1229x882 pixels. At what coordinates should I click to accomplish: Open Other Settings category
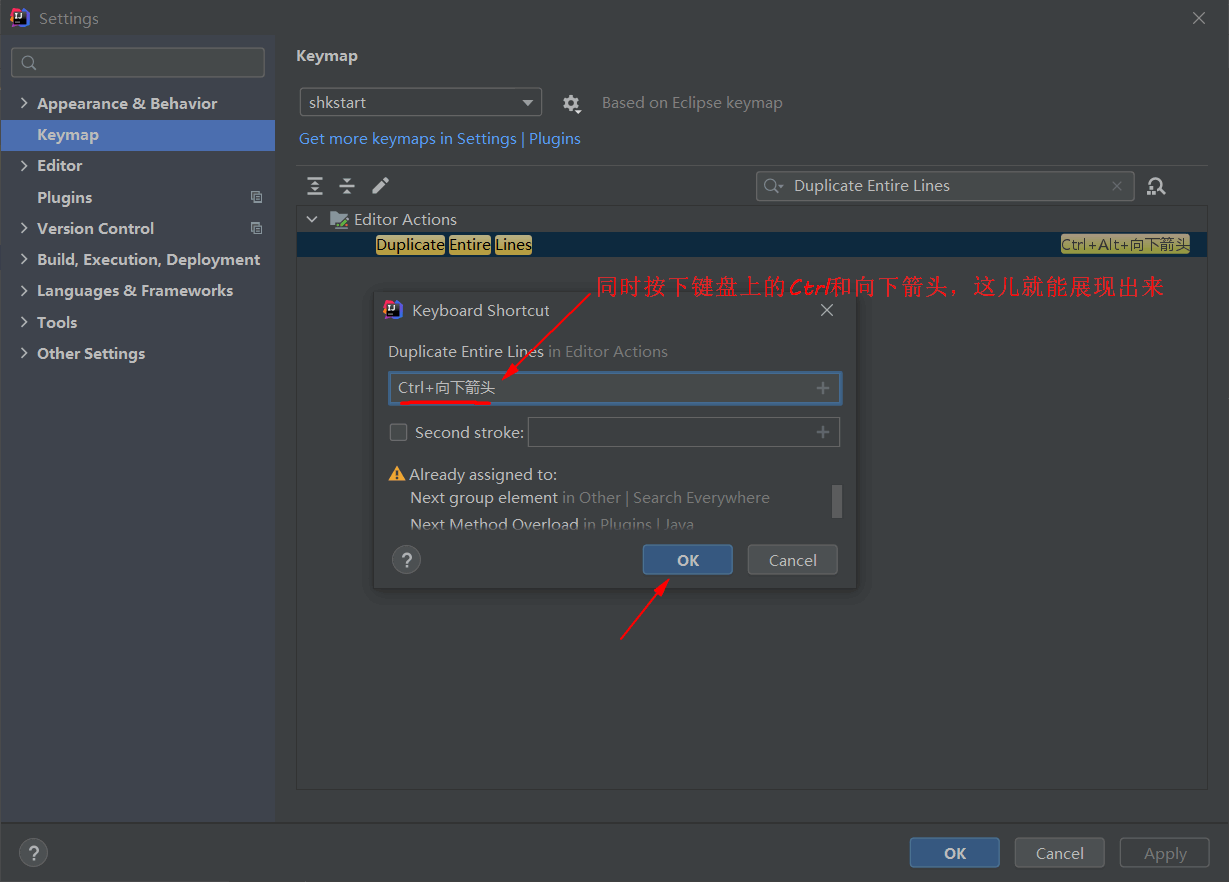coord(91,354)
